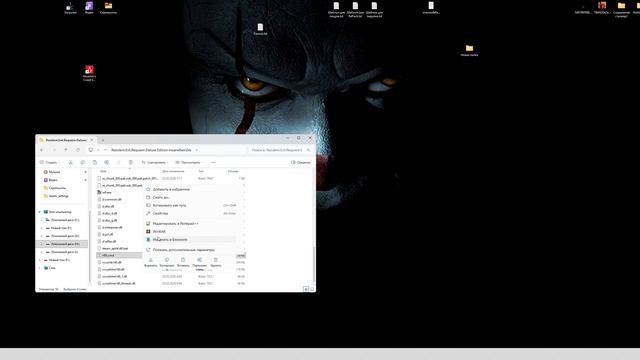Sort by the Дата изменения column header
Screen dimensions: 640x360
click(173, 171)
